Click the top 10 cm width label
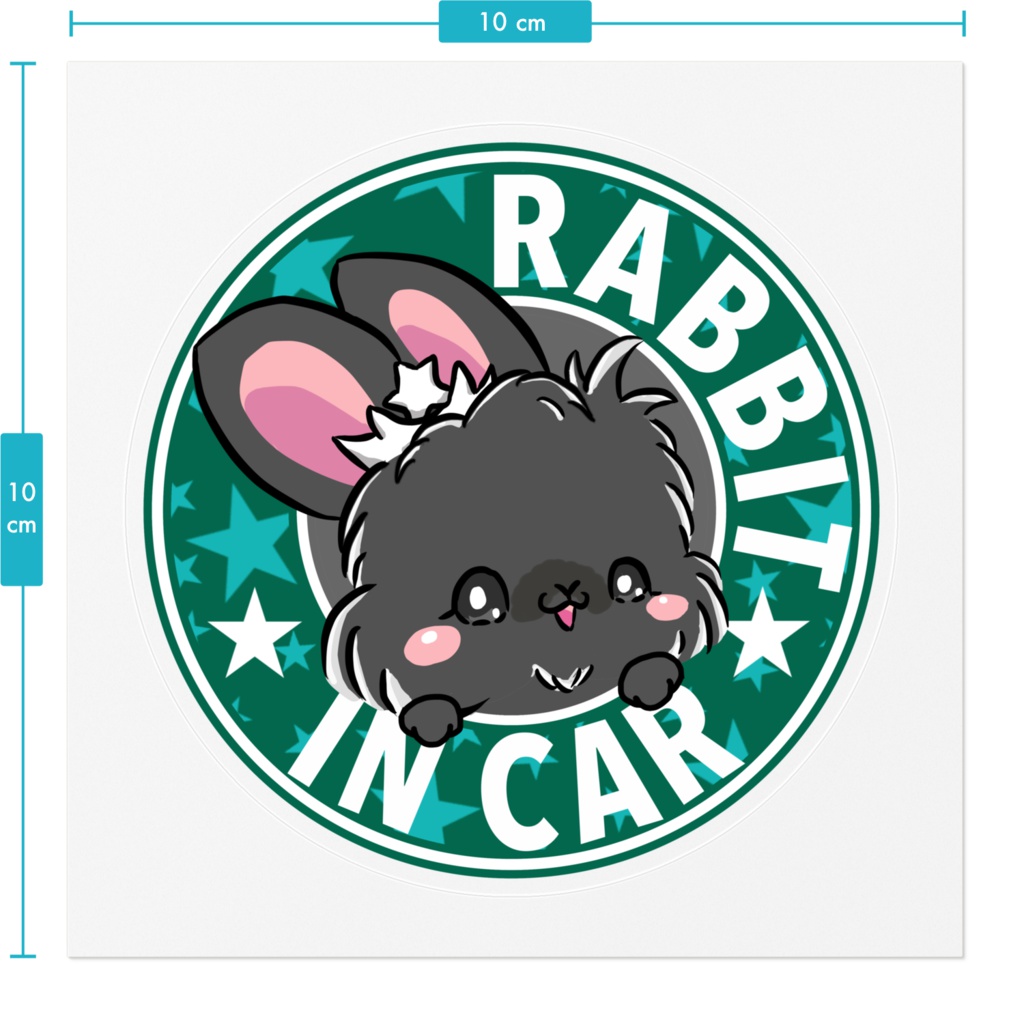This screenshot has width=1024, height=1024. click(515, 22)
